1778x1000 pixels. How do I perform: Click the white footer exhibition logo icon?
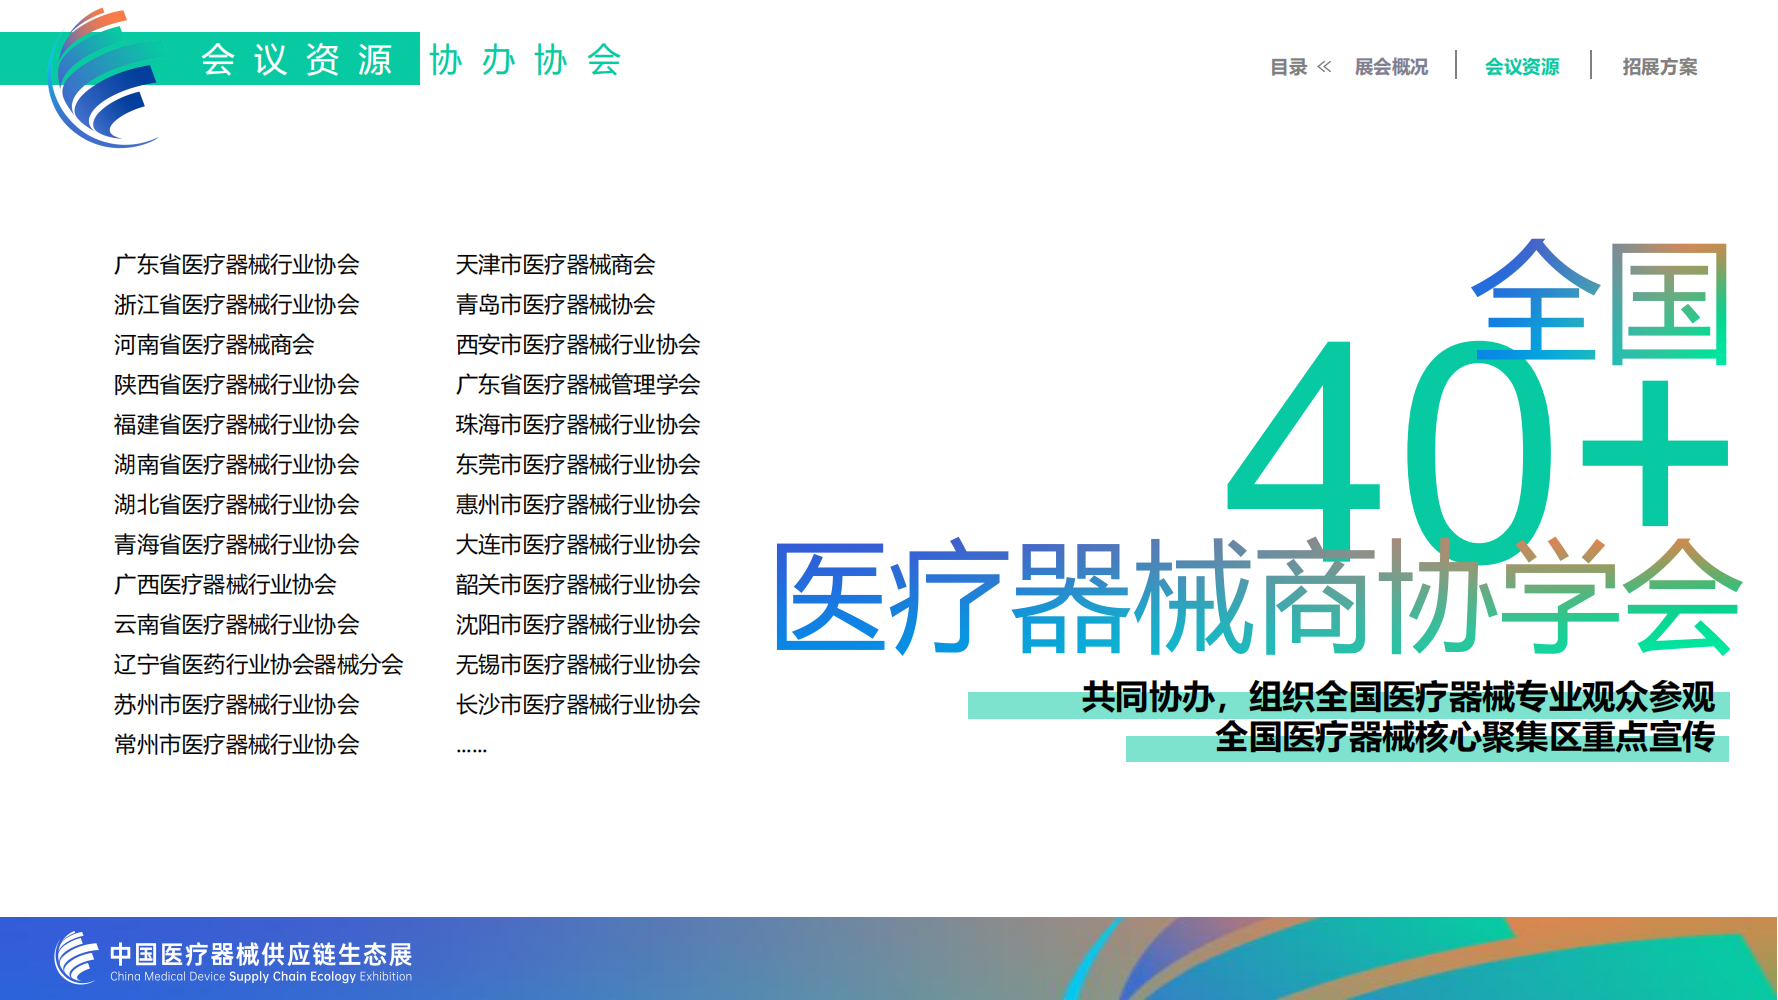[76, 957]
